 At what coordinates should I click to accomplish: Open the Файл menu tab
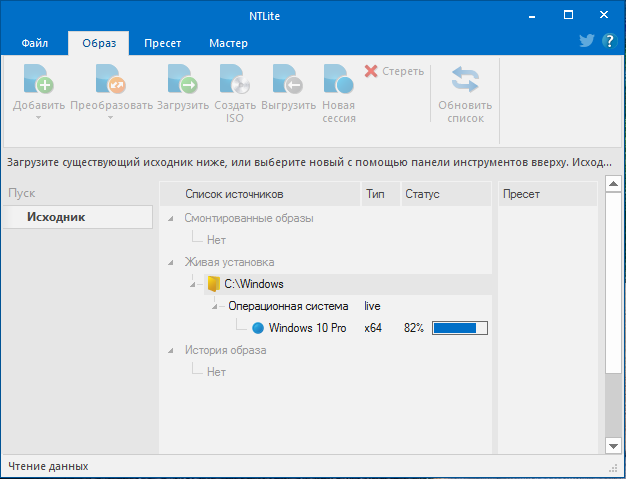(x=35, y=43)
